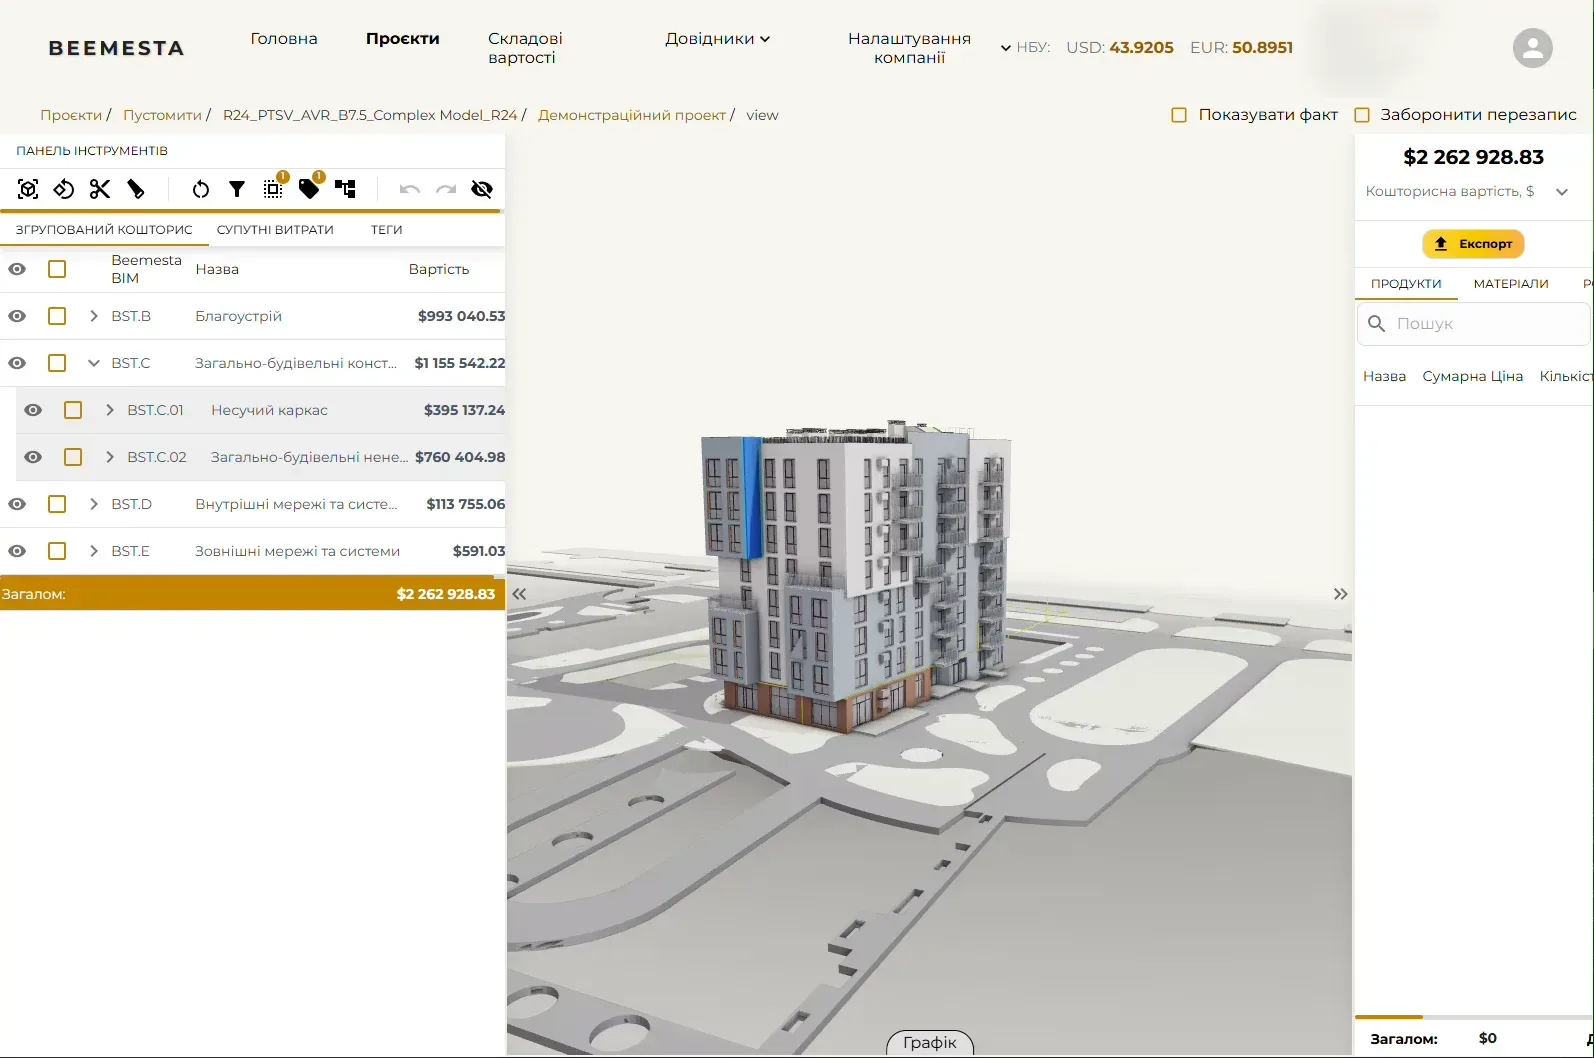Follow the Пустомити breadcrumb link
The height and width of the screenshot is (1058, 1594).
point(162,115)
